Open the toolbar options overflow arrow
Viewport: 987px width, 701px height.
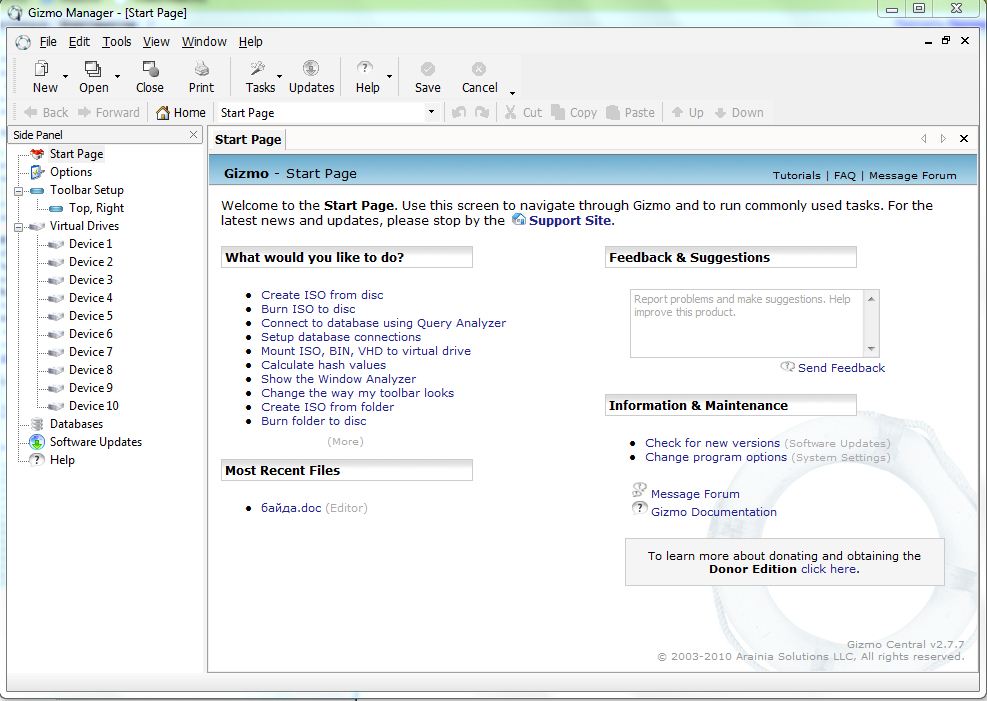[512, 93]
